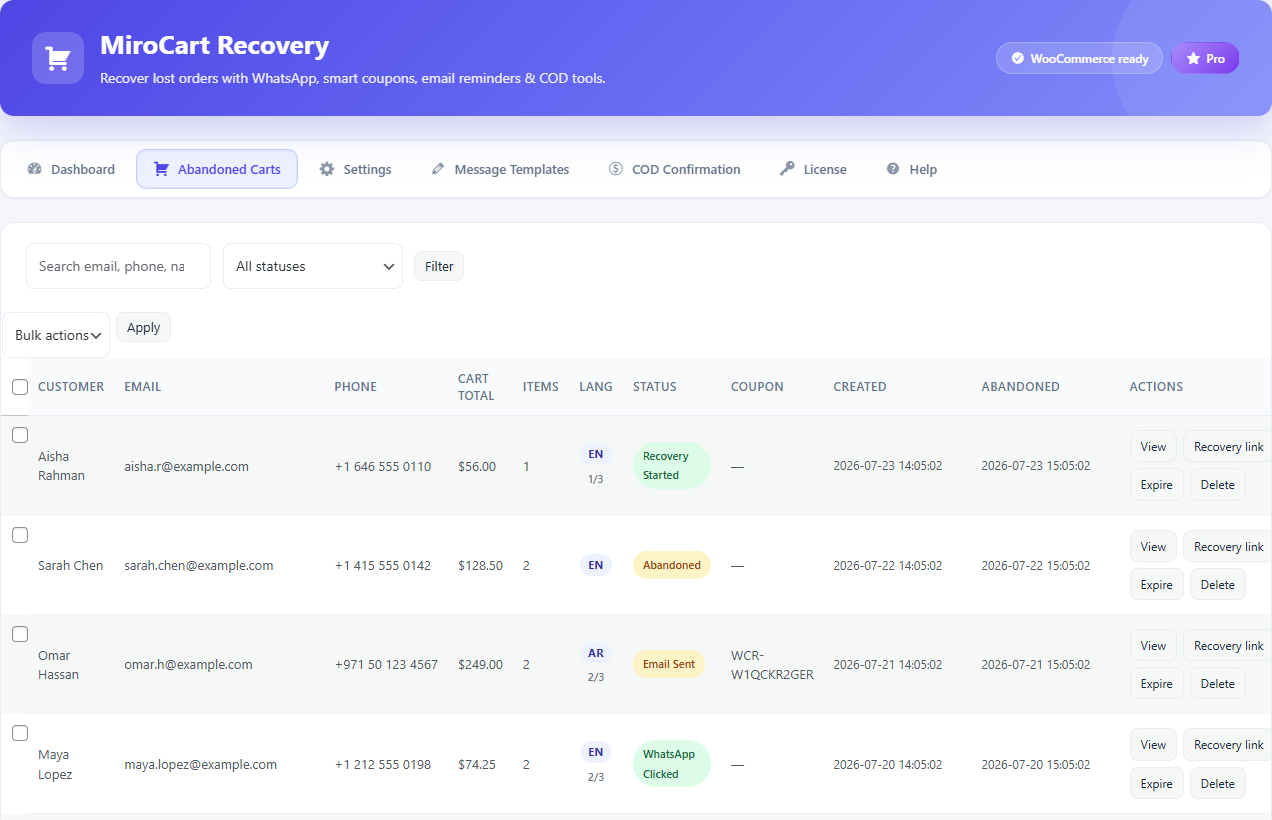Open the Settings tab

(x=355, y=169)
